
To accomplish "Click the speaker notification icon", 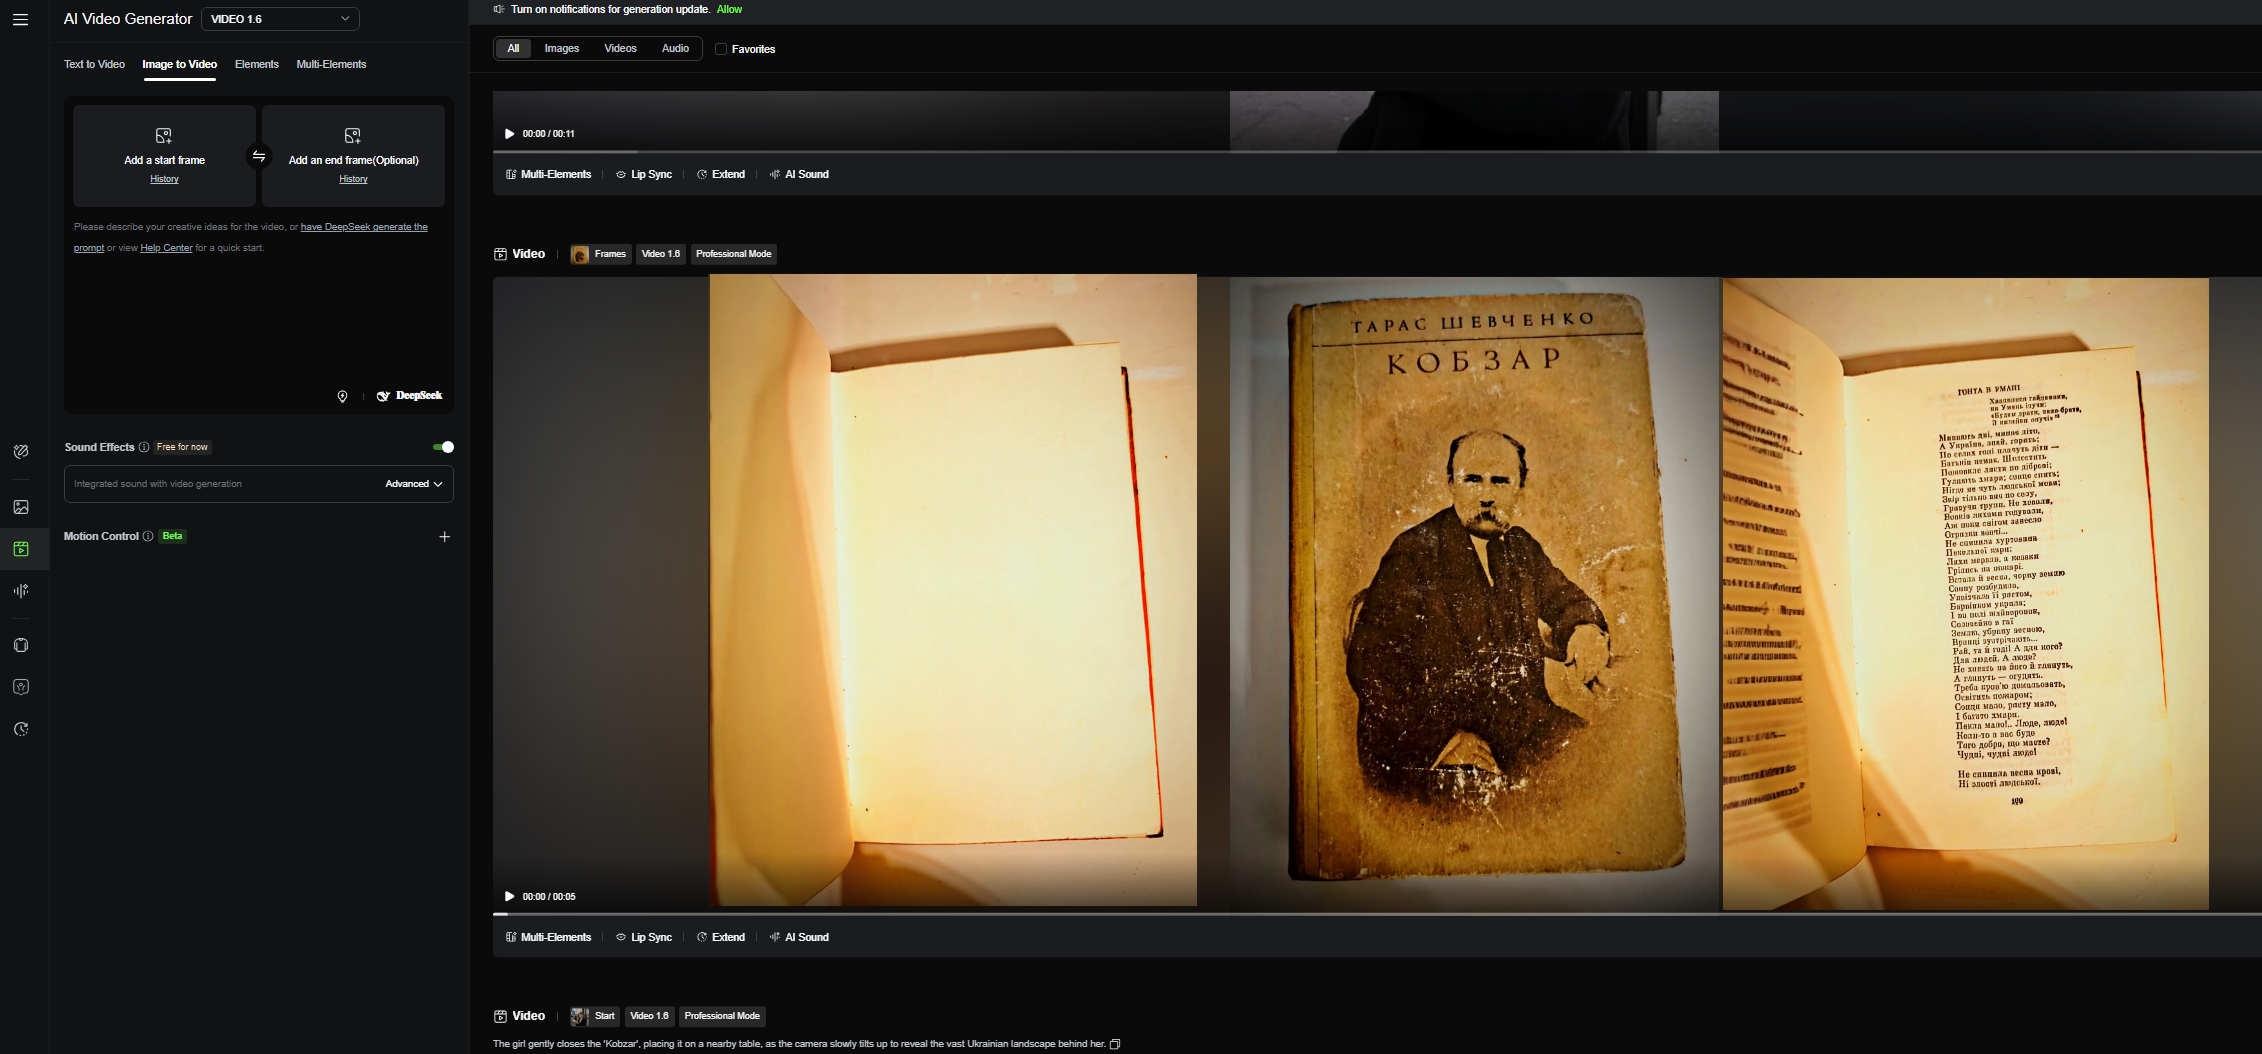I will coord(499,9).
